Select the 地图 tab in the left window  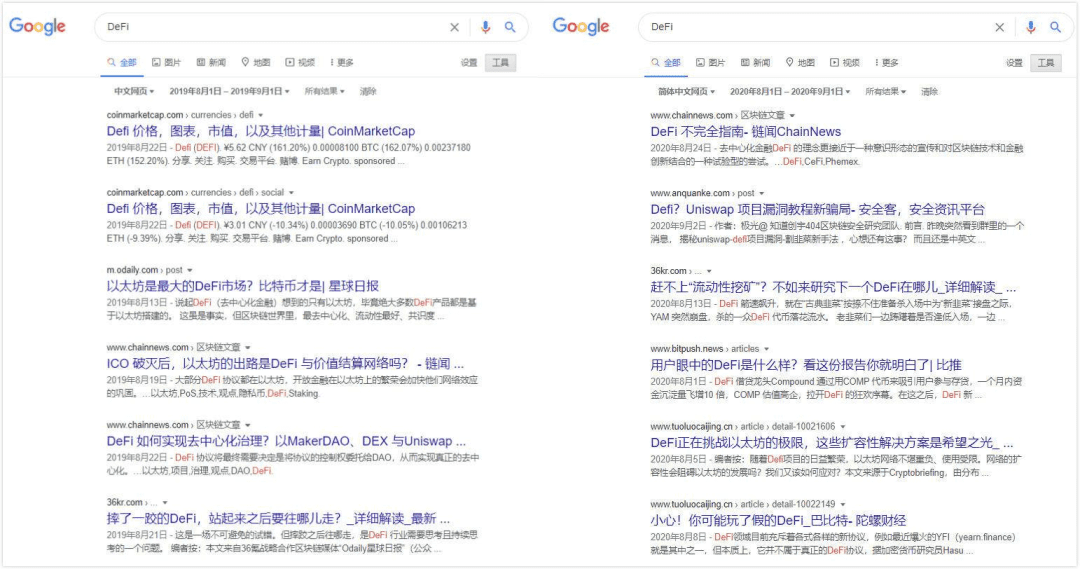256,63
